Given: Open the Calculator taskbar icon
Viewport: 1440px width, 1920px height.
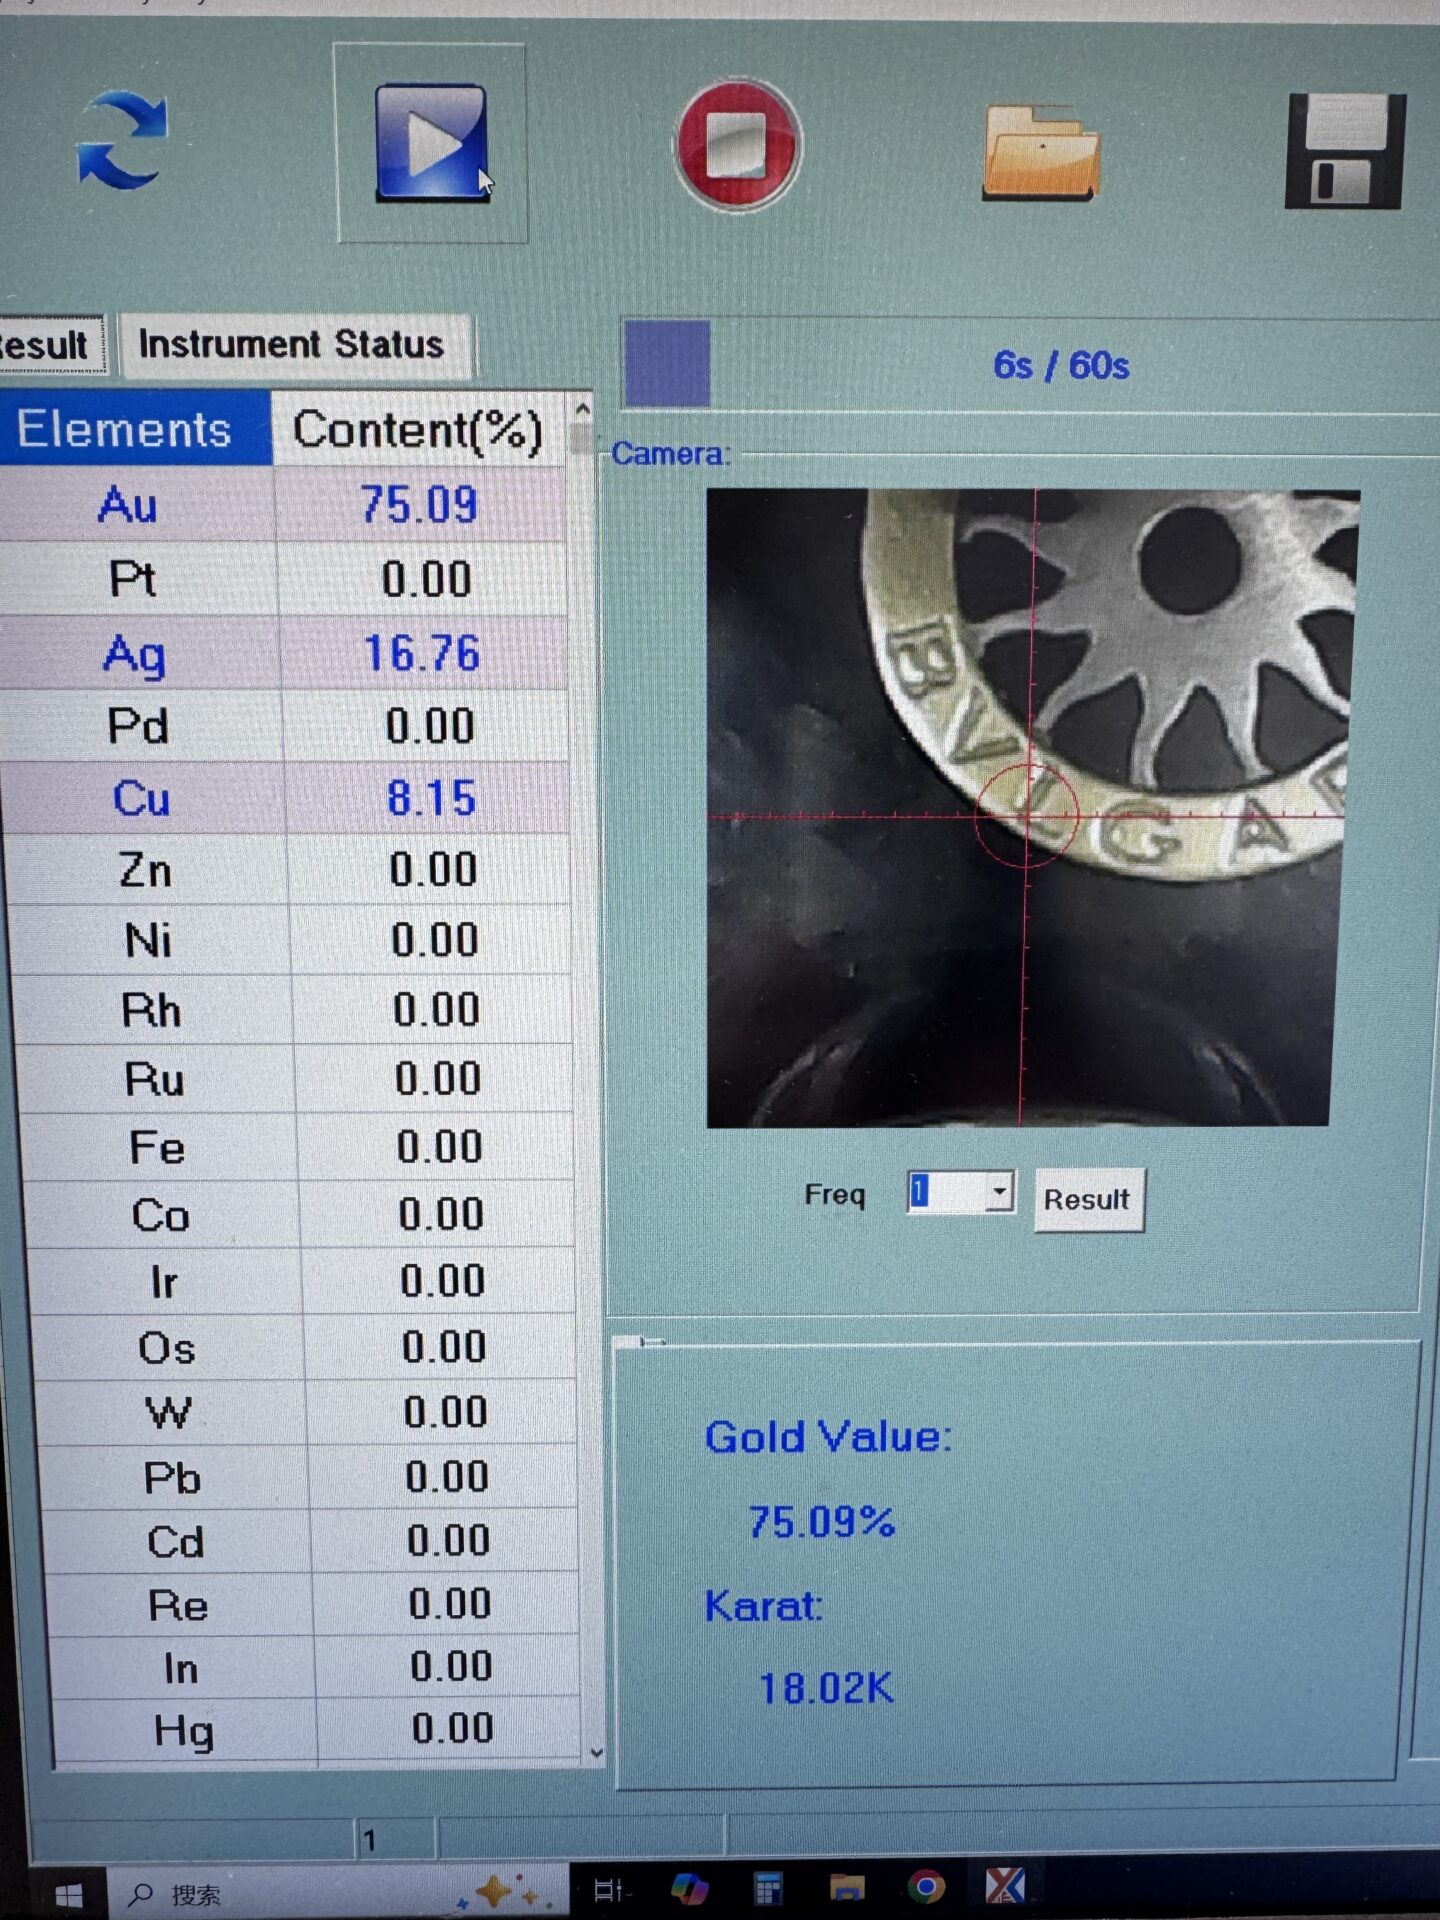Looking at the screenshot, I should pyautogui.click(x=768, y=1888).
